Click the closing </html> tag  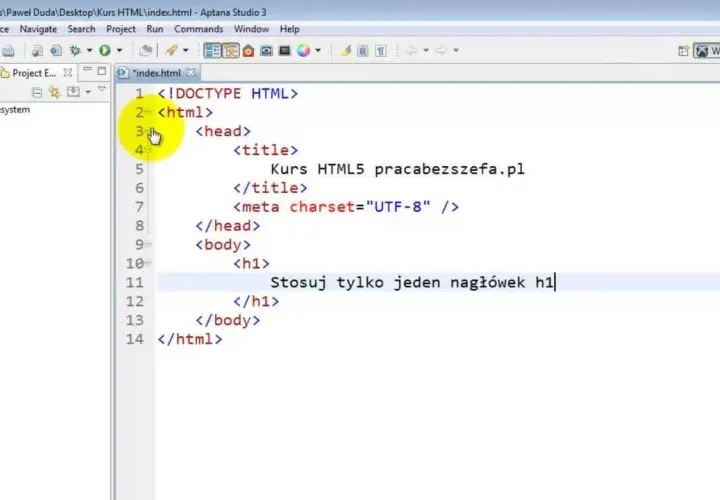(190, 339)
